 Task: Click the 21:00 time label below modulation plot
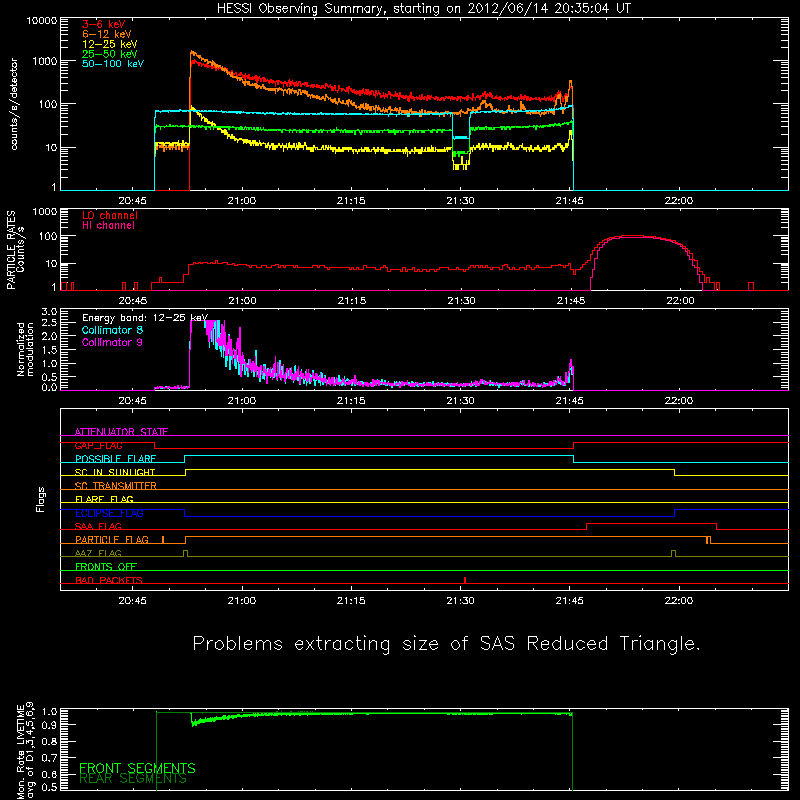(x=242, y=401)
